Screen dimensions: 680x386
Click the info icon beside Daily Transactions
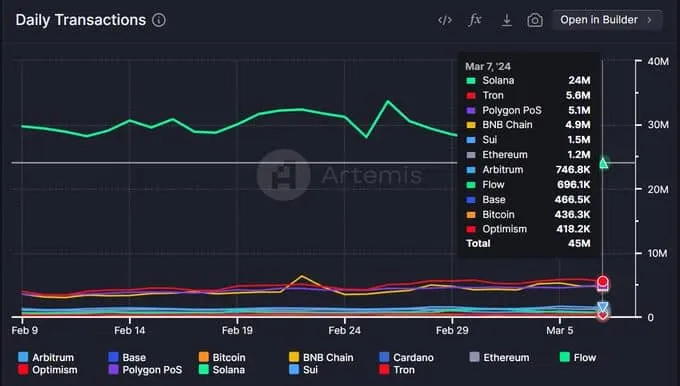(x=159, y=20)
